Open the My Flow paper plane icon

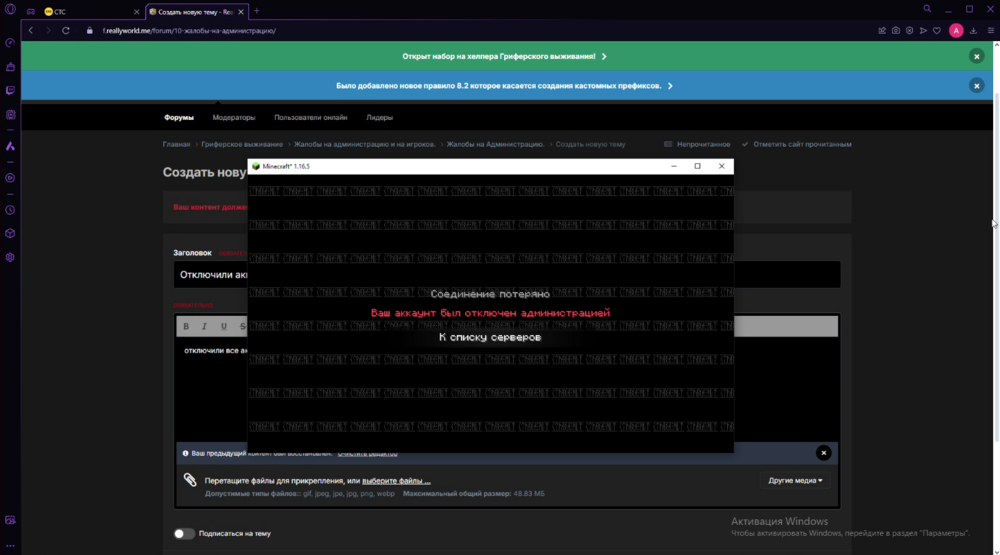click(x=923, y=31)
